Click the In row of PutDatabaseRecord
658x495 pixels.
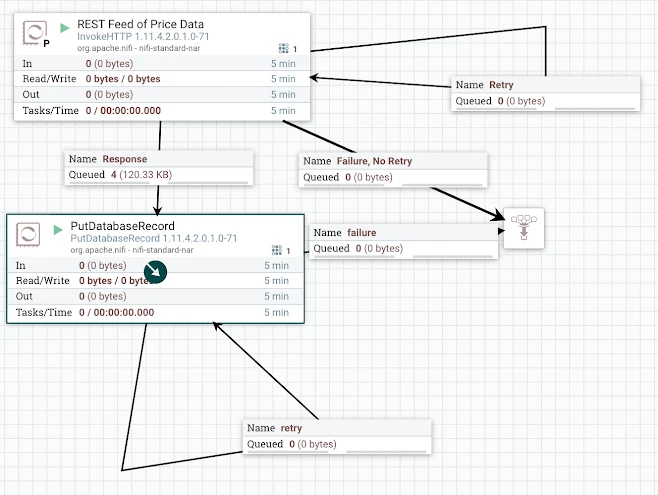[155, 265]
